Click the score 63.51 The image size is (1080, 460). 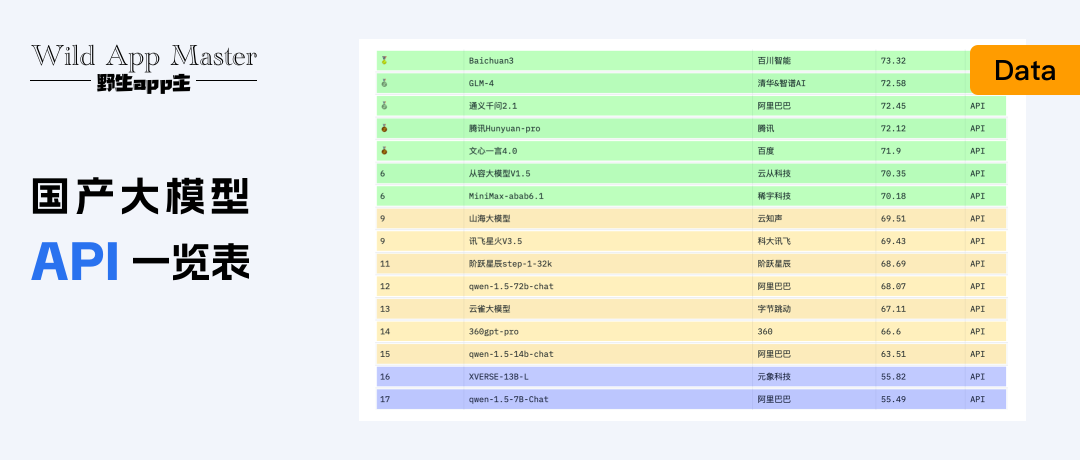[x=893, y=354]
